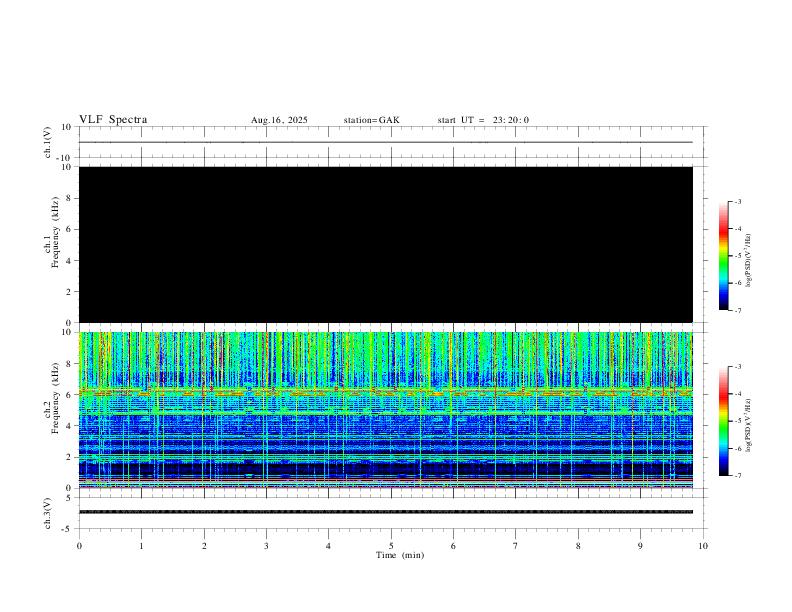
Task: Click the station=GAK label
Action: [371, 120]
